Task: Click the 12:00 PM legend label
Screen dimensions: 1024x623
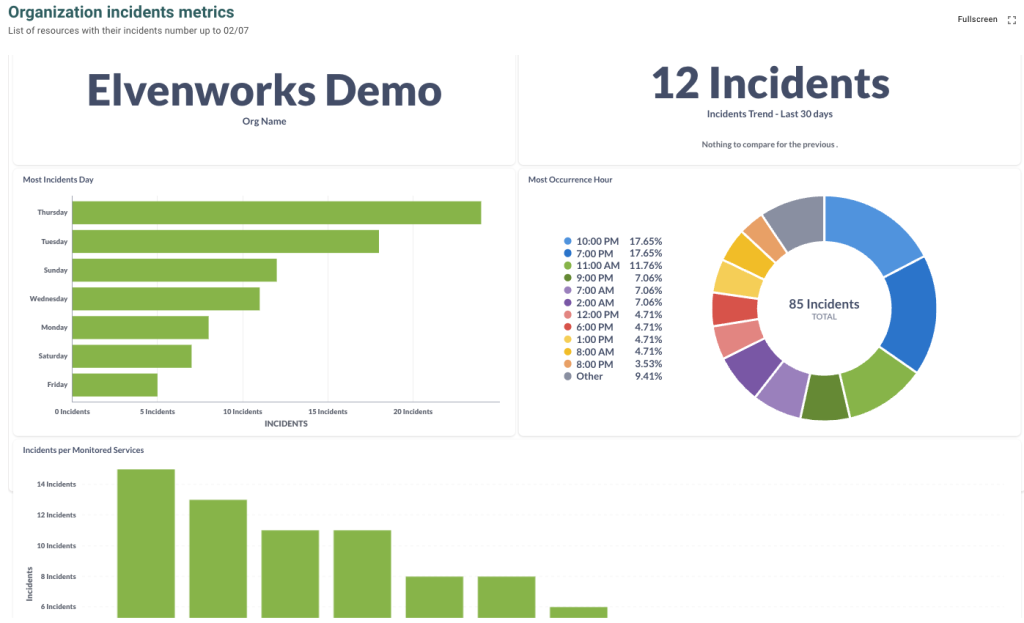Action: point(597,315)
